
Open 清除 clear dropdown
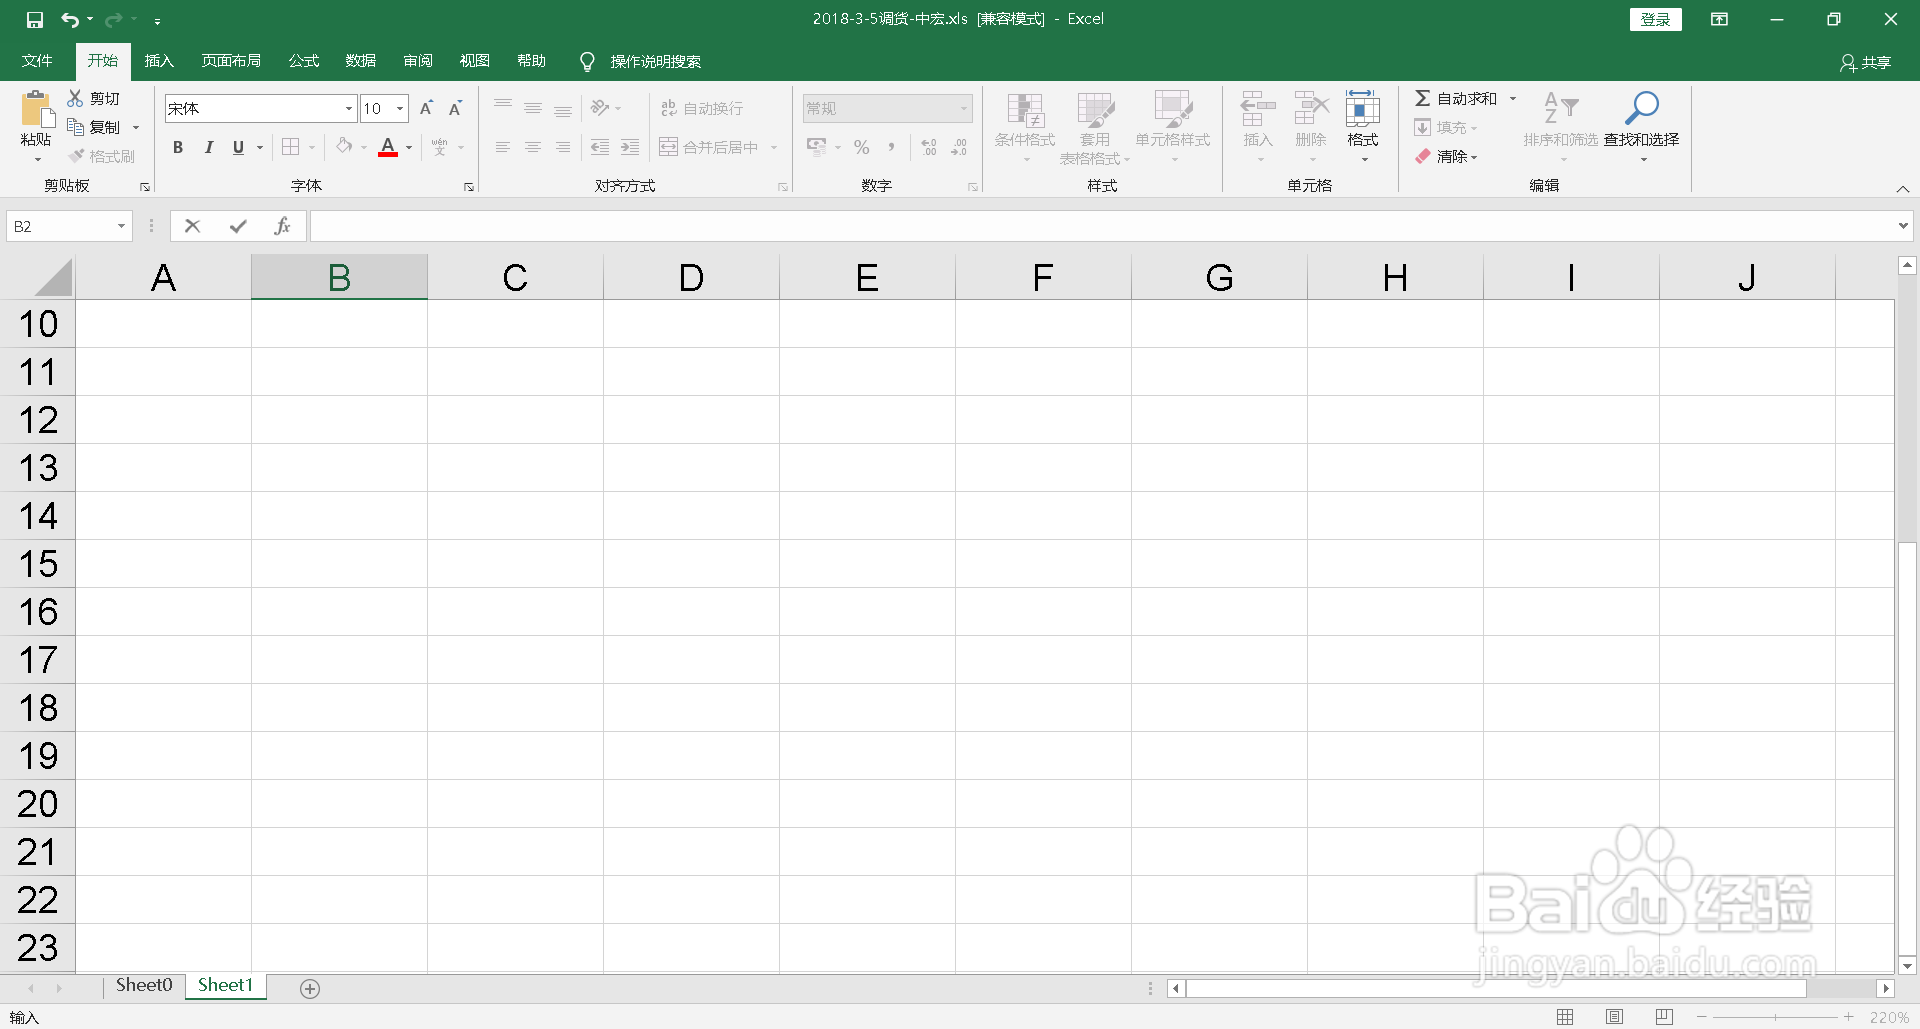pyautogui.click(x=1446, y=156)
